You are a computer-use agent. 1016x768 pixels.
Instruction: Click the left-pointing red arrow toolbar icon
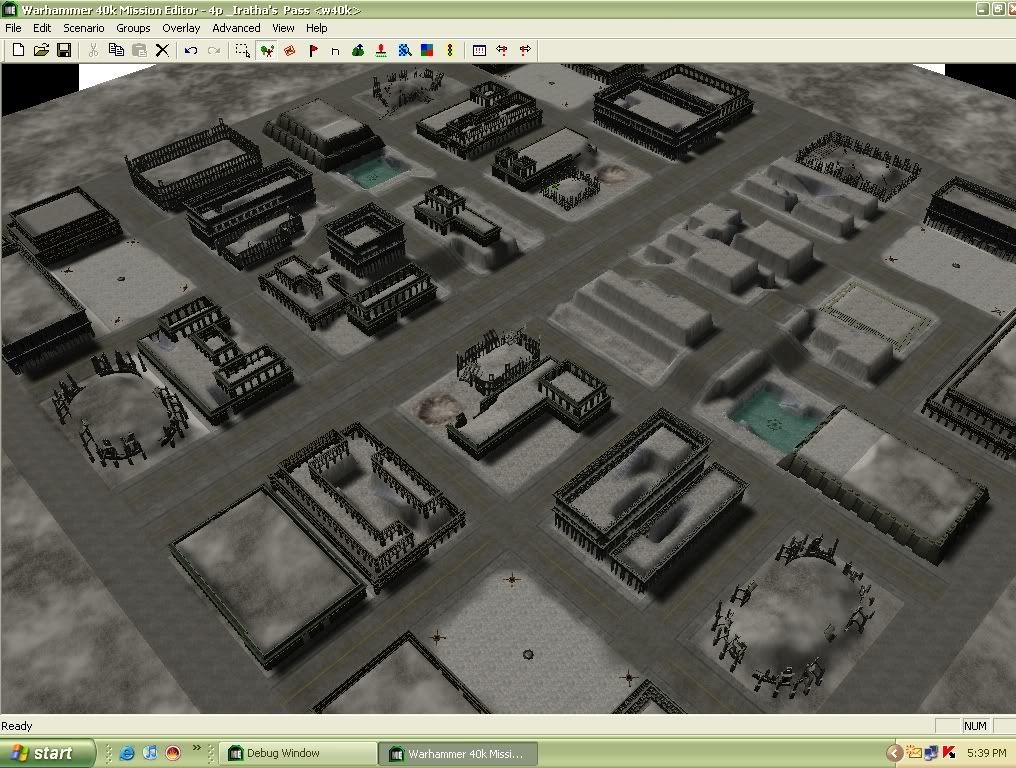[x=502, y=50]
